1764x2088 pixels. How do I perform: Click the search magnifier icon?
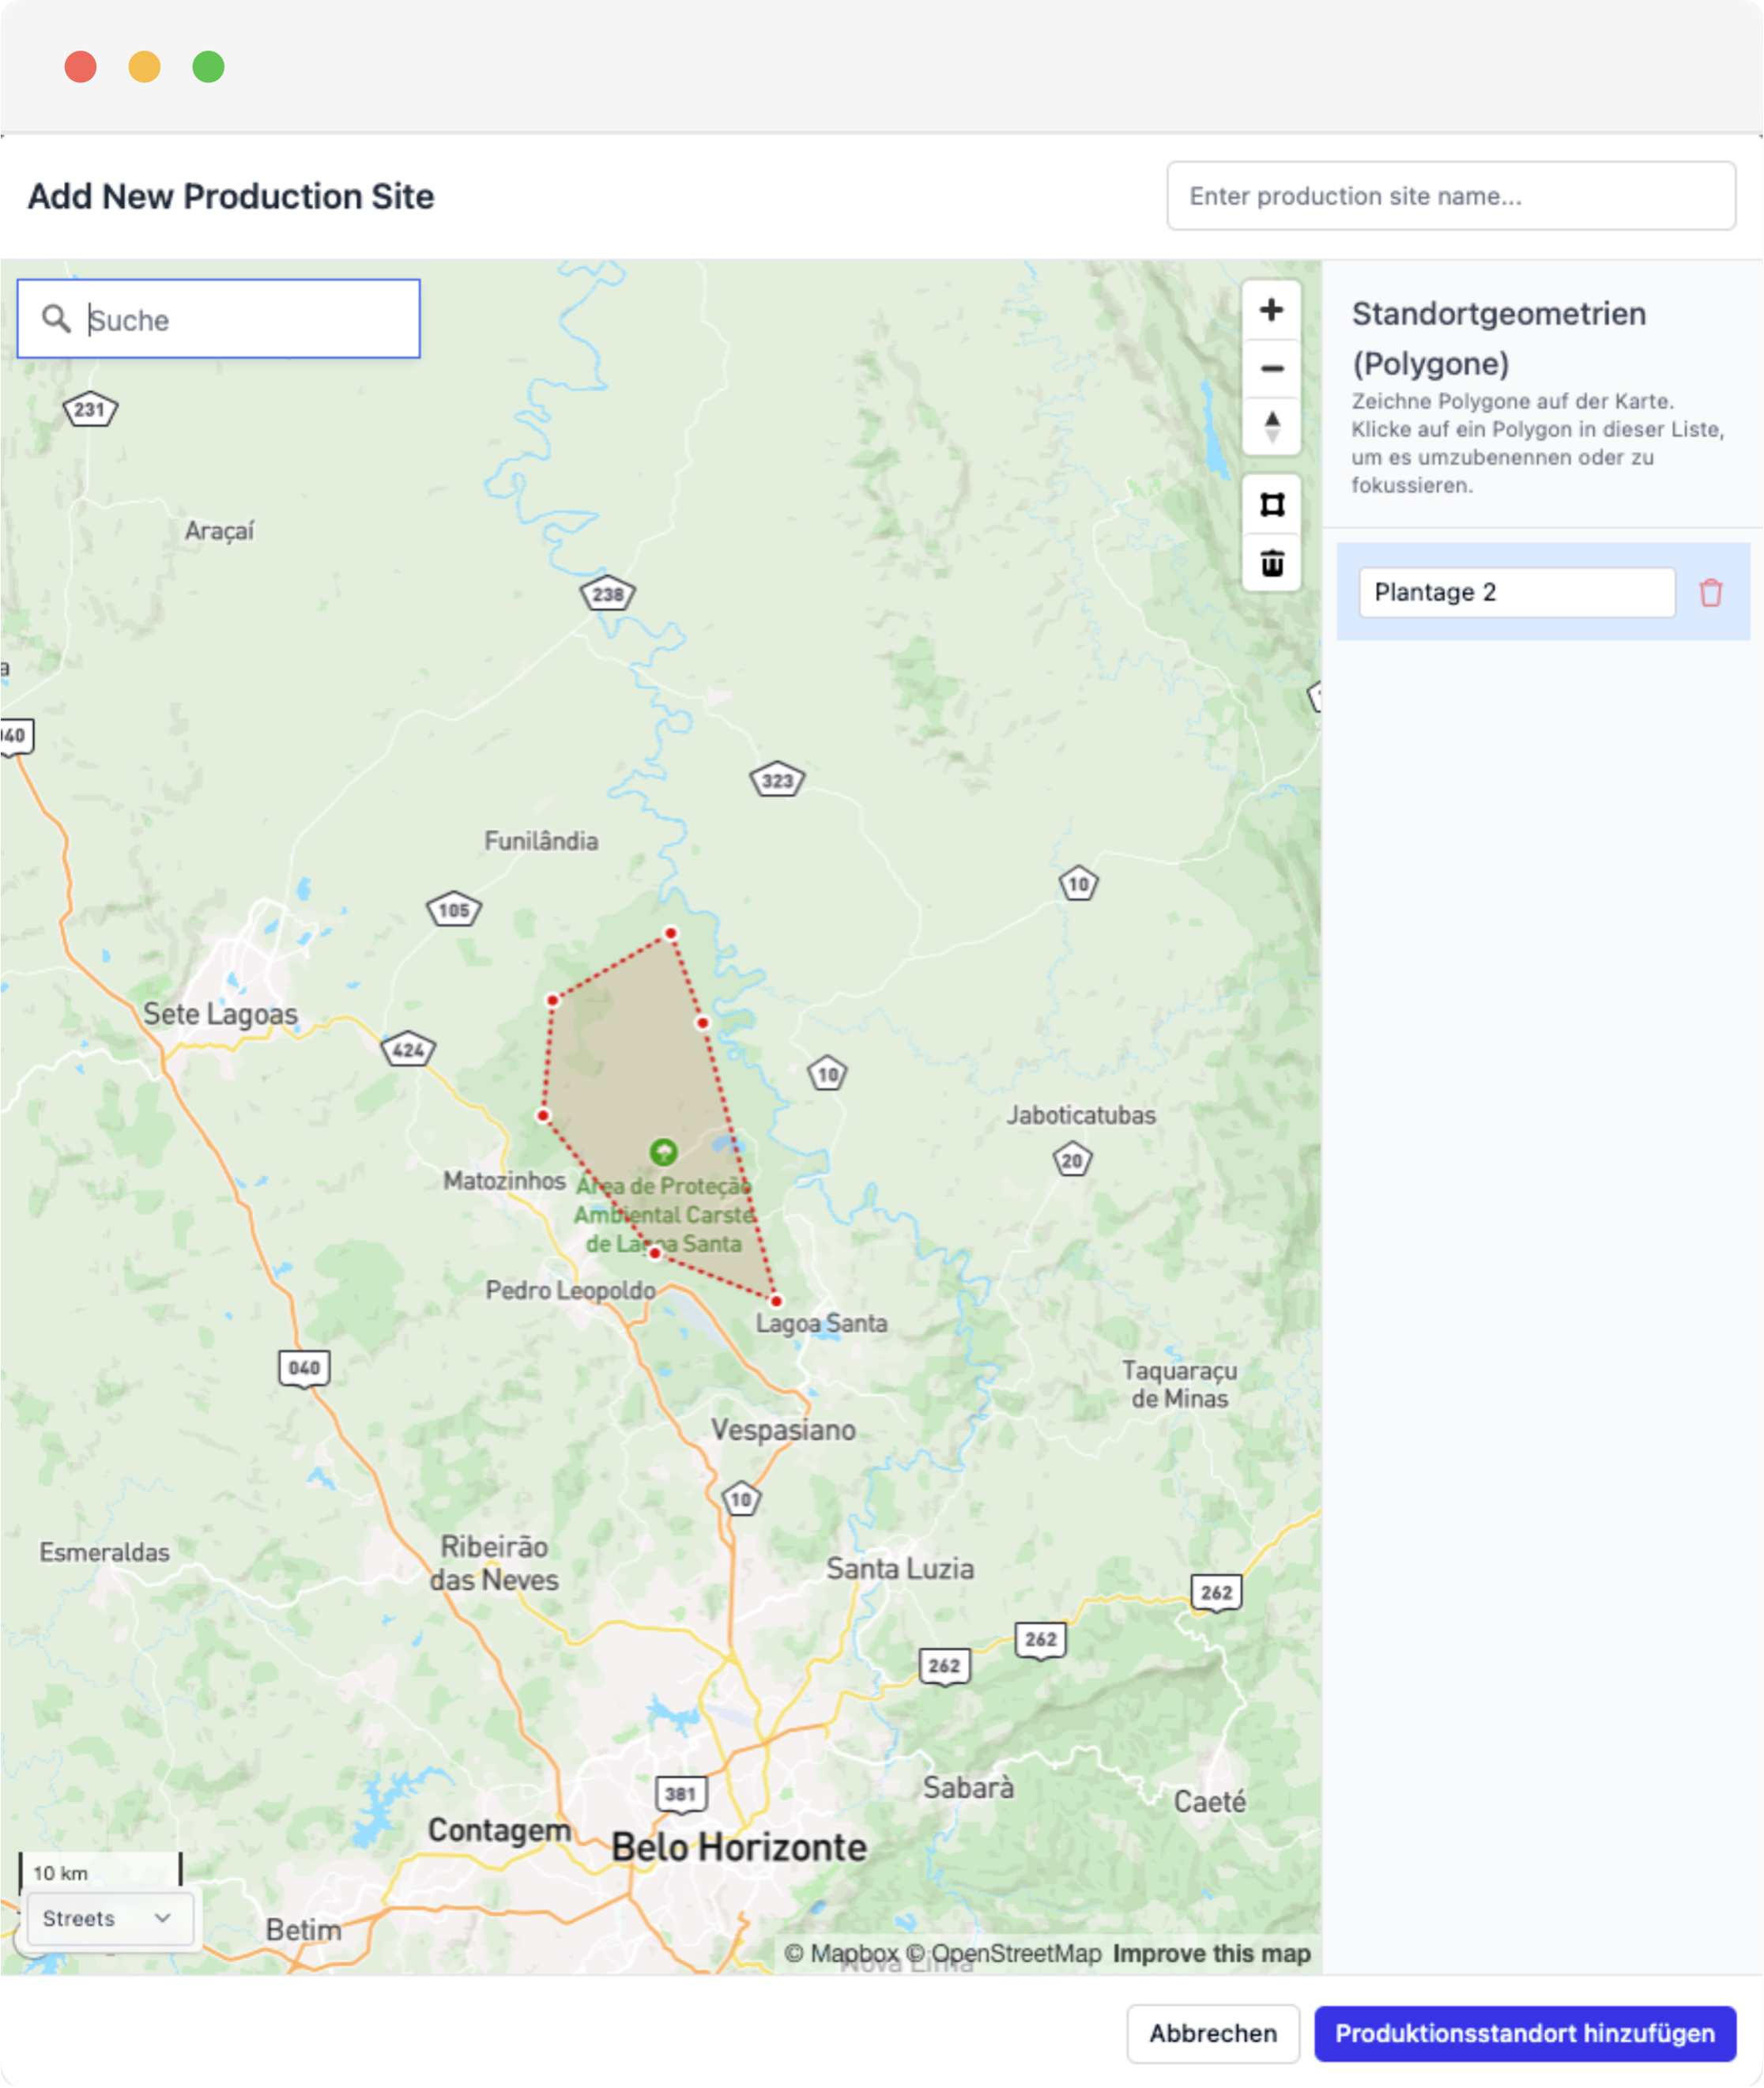click(x=56, y=319)
